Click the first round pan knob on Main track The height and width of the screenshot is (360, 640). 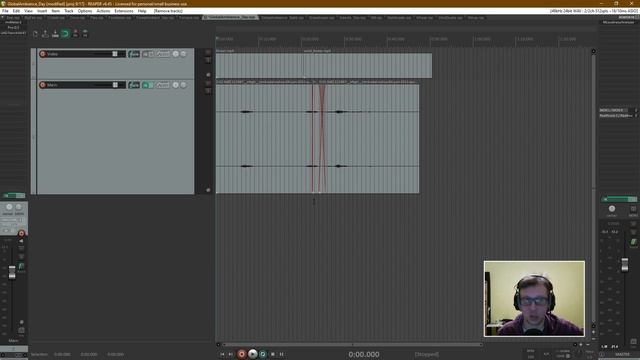(x=176, y=85)
